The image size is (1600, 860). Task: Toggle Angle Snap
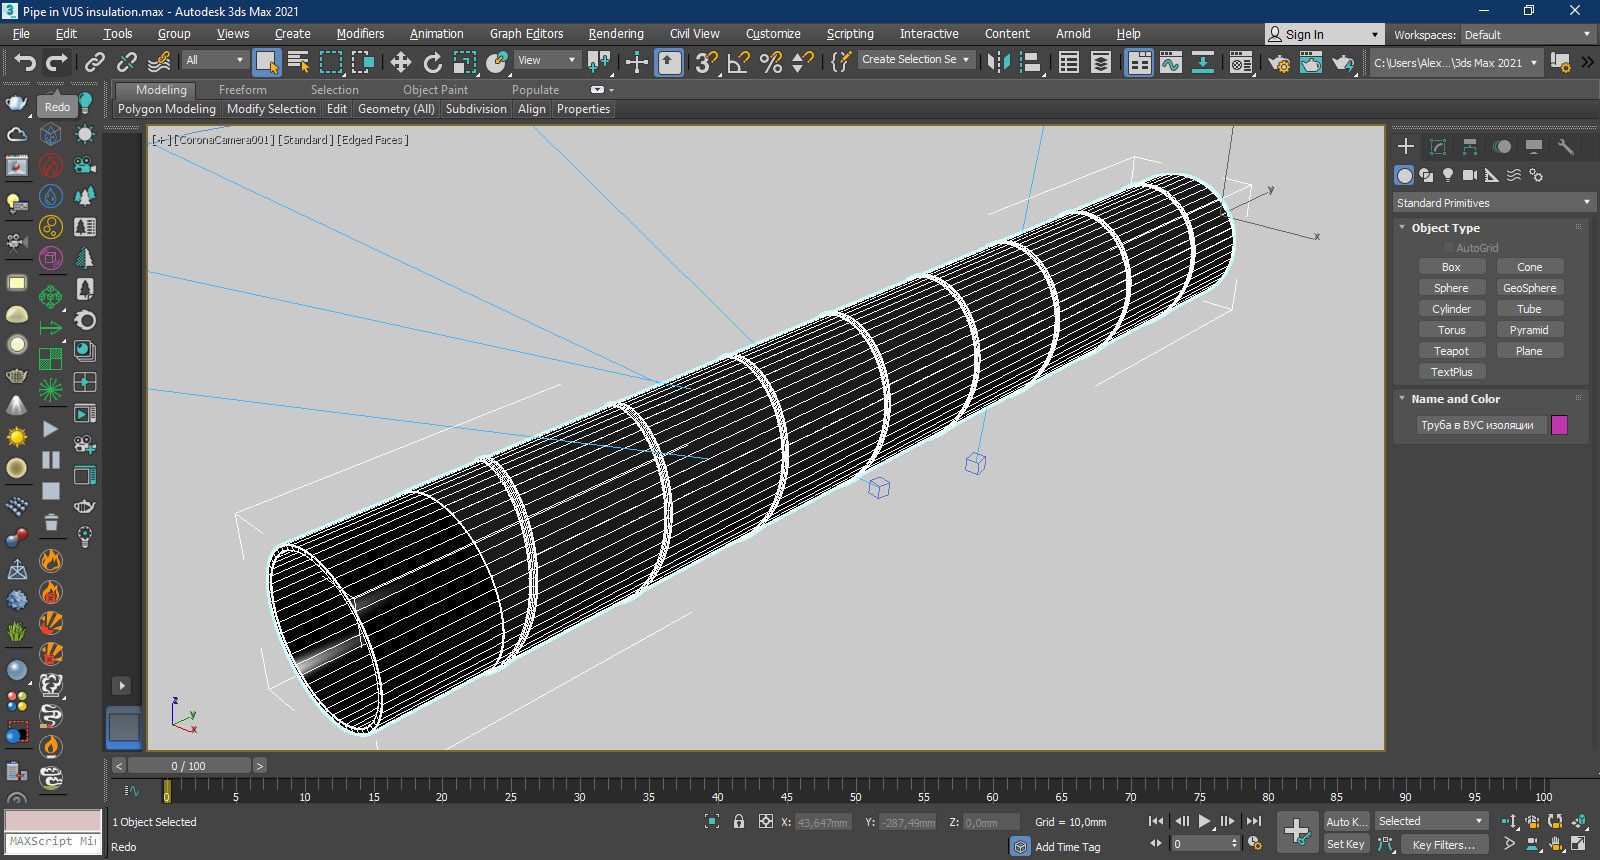coord(738,62)
